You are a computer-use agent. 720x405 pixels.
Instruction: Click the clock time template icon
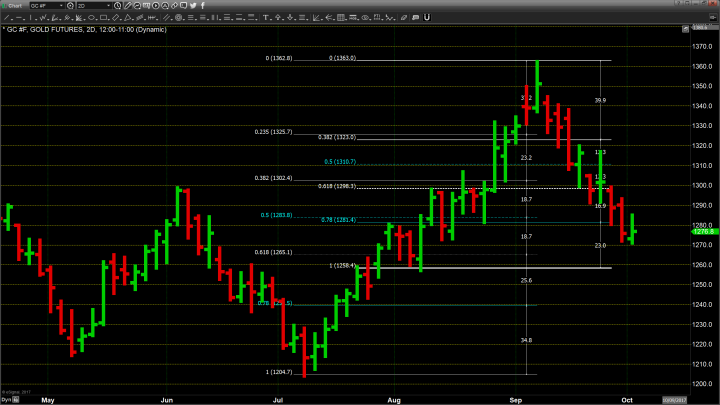click(x=118, y=6)
